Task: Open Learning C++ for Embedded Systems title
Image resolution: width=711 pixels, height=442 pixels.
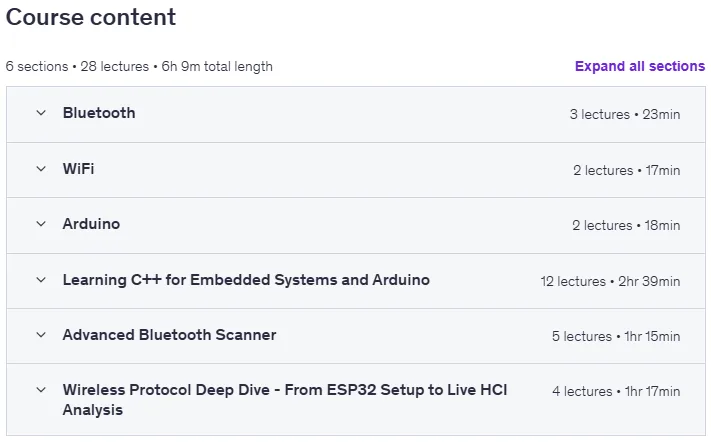Action: coord(246,280)
